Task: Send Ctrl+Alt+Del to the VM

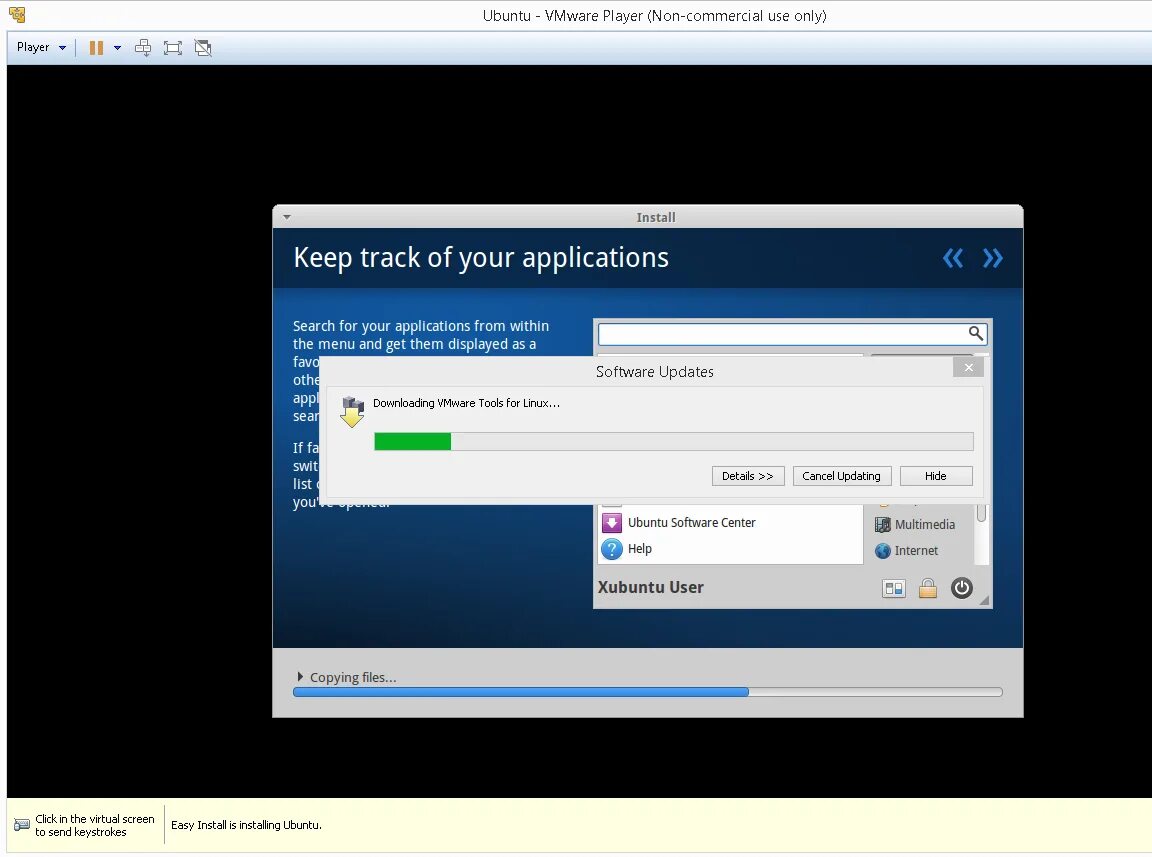Action: point(143,48)
